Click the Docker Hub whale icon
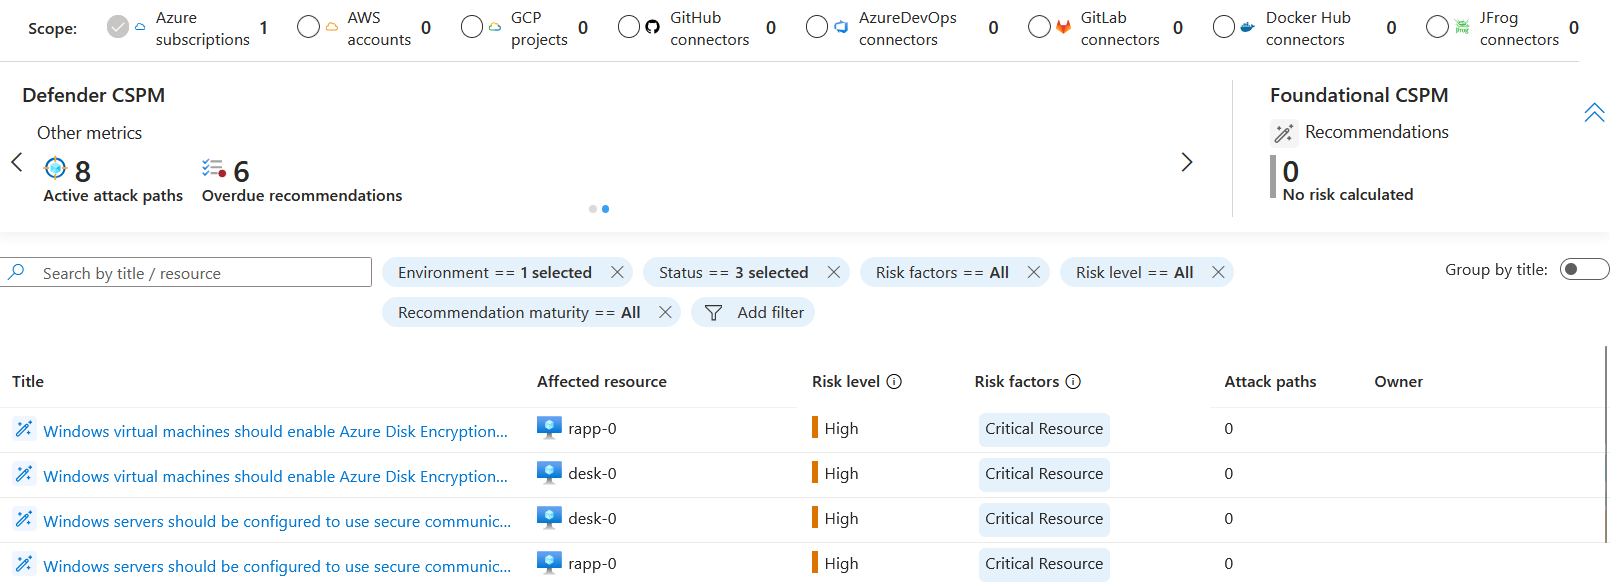The image size is (1622, 587). [x=1247, y=27]
